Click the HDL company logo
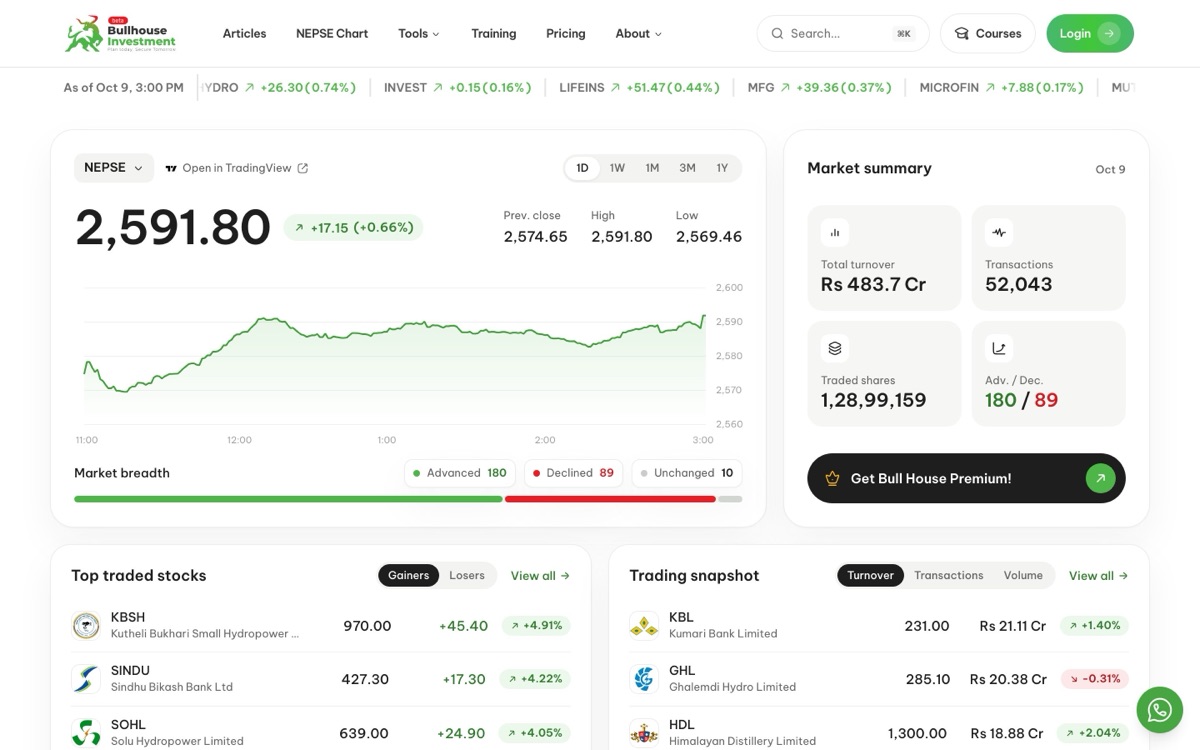Screen dimensions: 1200x750 click(644, 733)
